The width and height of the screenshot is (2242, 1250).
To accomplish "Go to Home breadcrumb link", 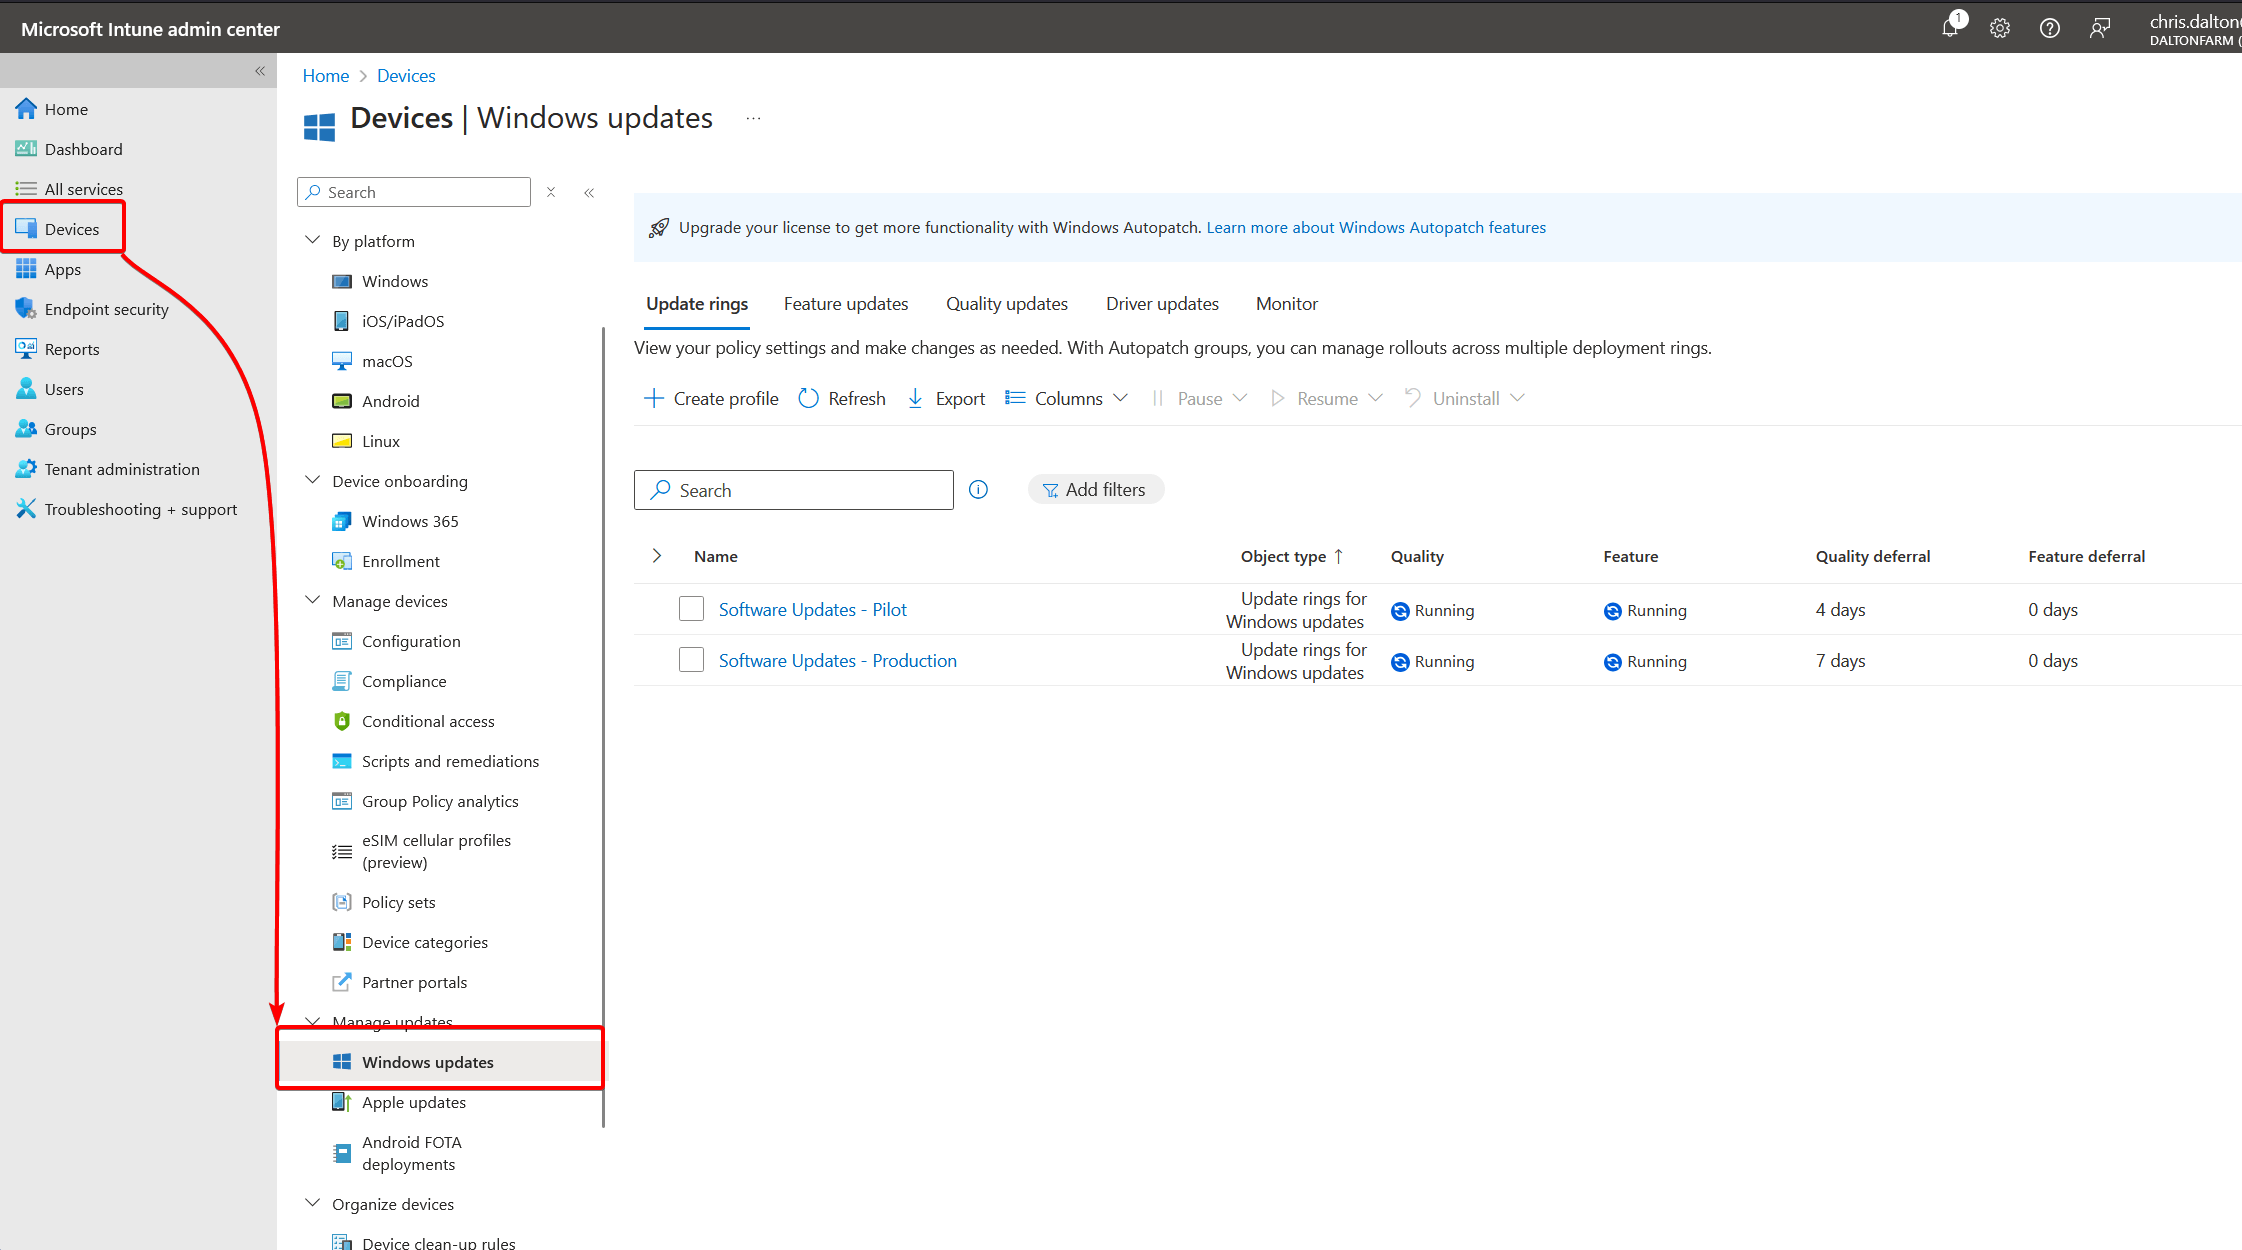I will point(326,76).
